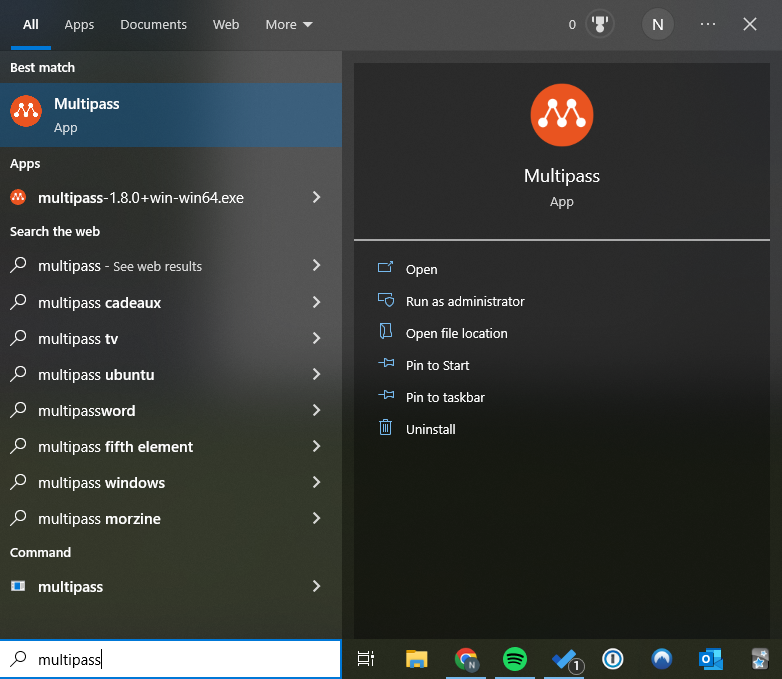
Task: Launch NordVPN from the taskbar
Action: (662, 659)
